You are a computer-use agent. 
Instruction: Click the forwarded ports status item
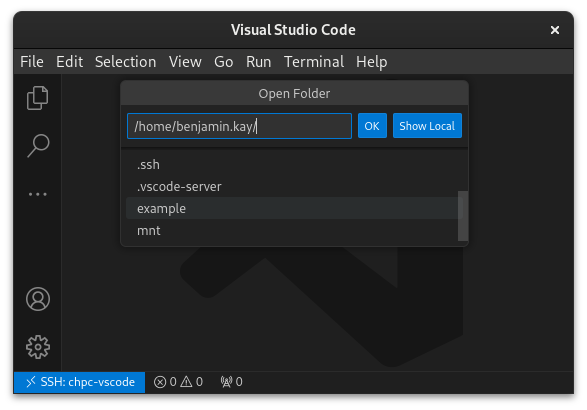pyautogui.click(x=231, y=382)
